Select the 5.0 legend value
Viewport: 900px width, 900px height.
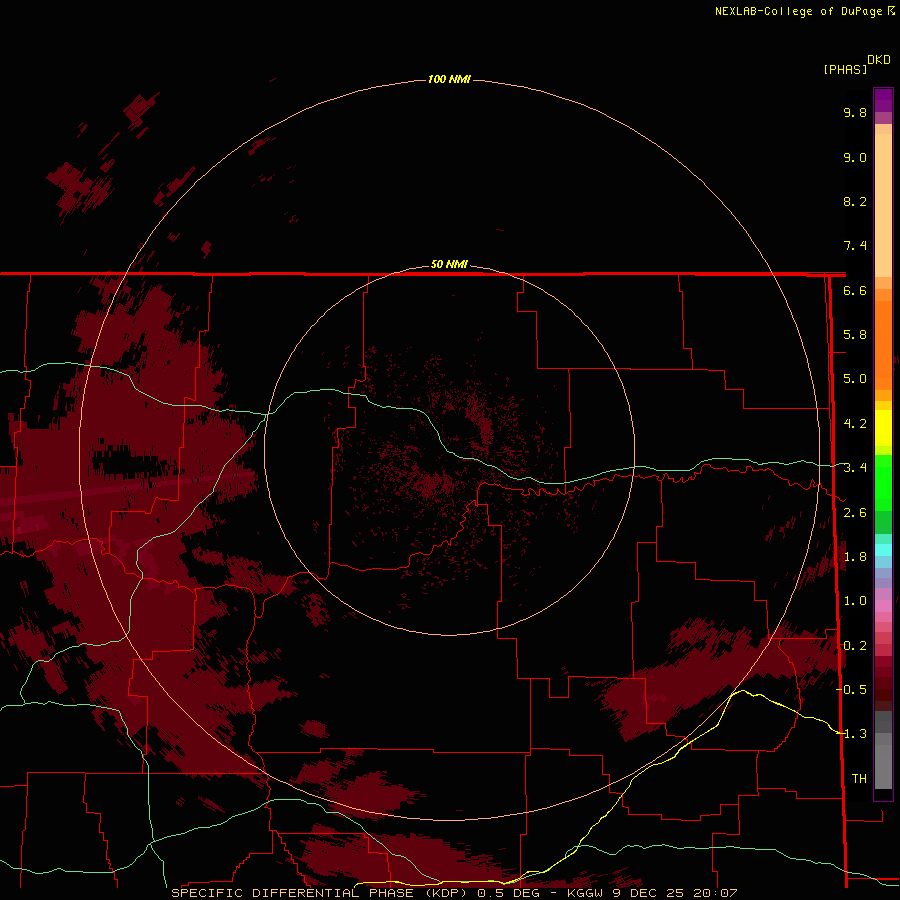[855, 379]
